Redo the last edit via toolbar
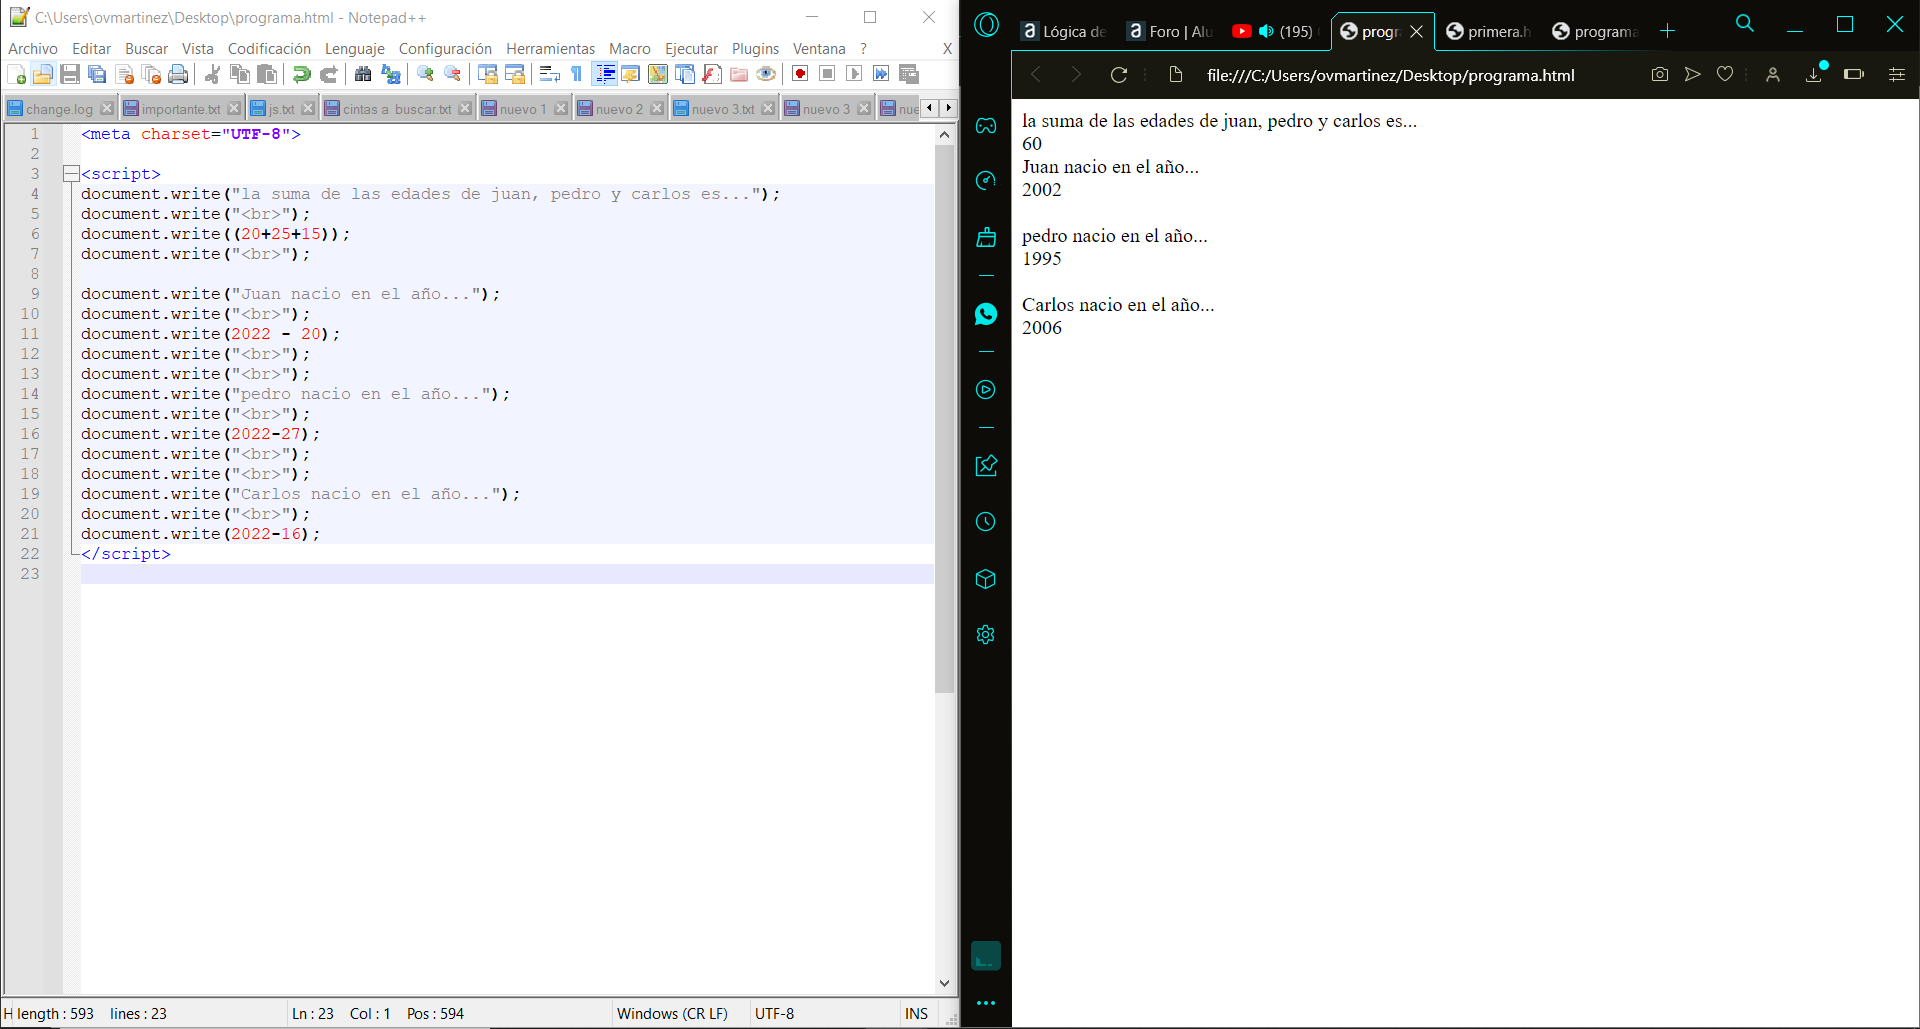Screen dimensions: 1920x1029 (328, 74)
